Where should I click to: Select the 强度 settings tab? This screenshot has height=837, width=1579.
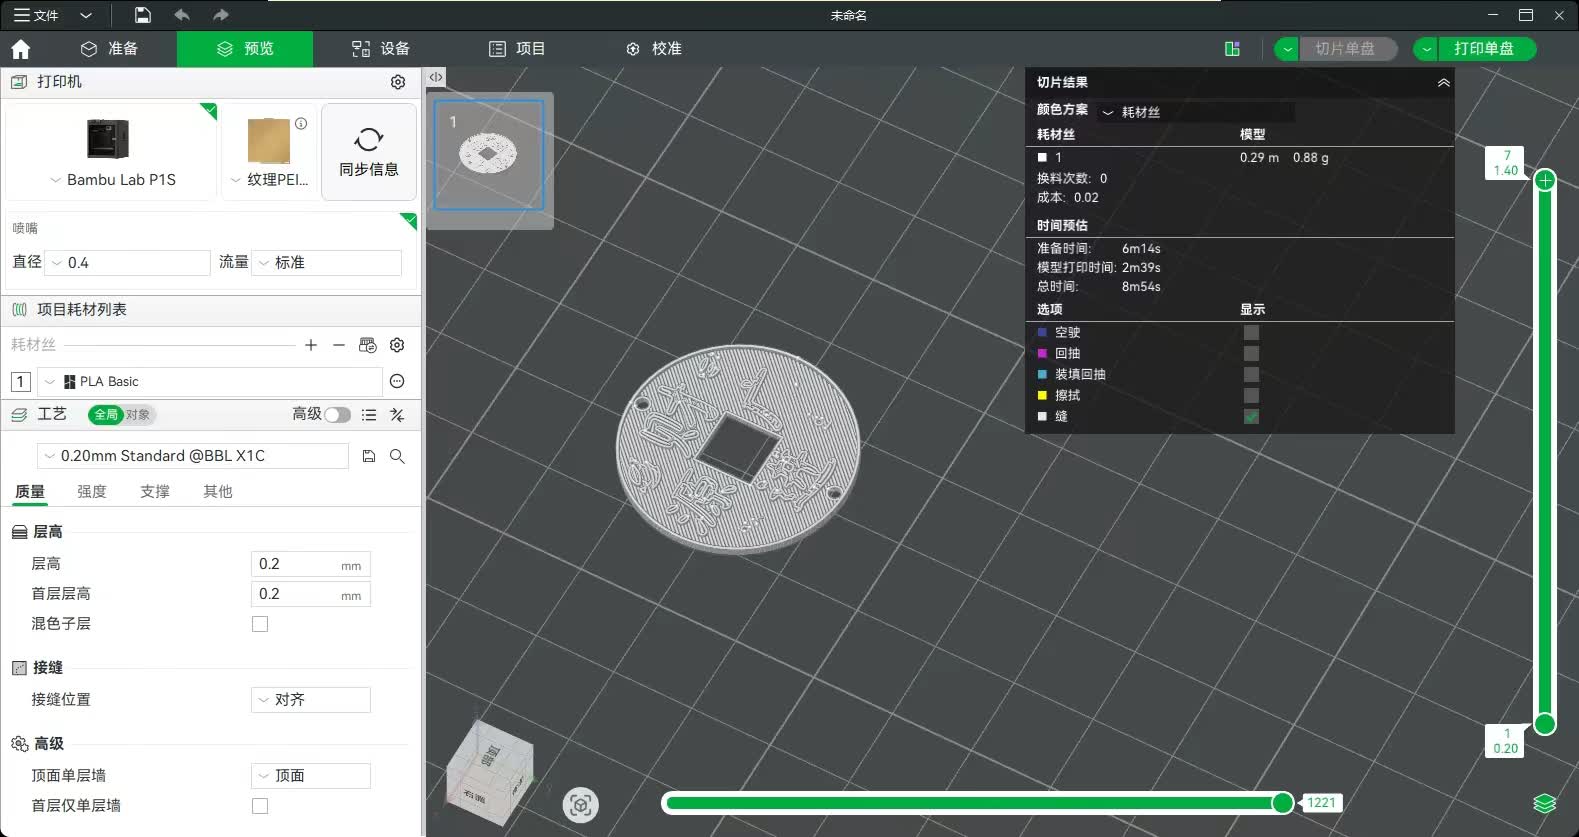coord(92,492)
